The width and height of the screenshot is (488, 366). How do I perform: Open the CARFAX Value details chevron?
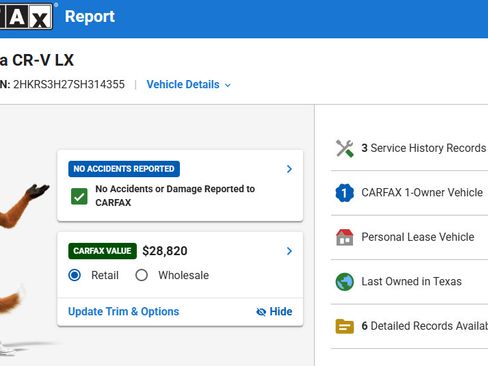tap(289, 251)
